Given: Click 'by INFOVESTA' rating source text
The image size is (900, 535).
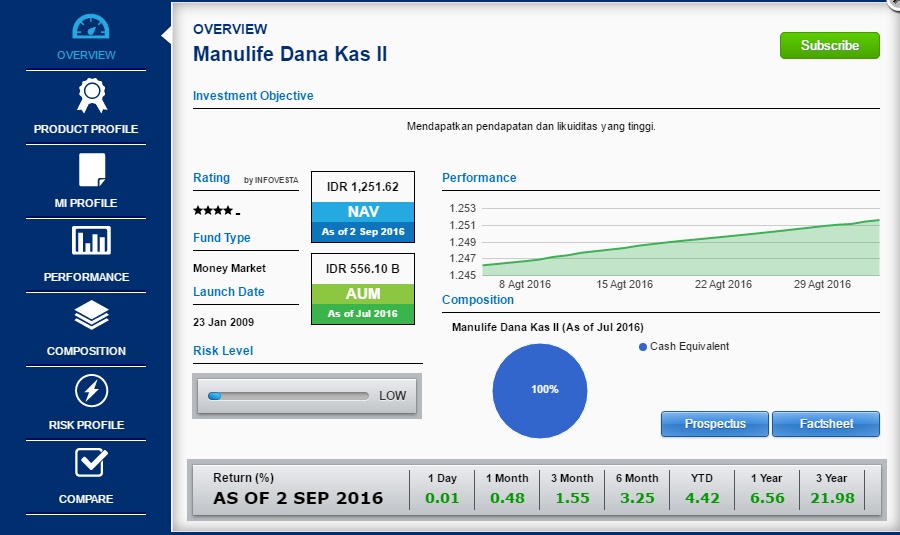Looking at the screenshot, I should coord(271,180).
